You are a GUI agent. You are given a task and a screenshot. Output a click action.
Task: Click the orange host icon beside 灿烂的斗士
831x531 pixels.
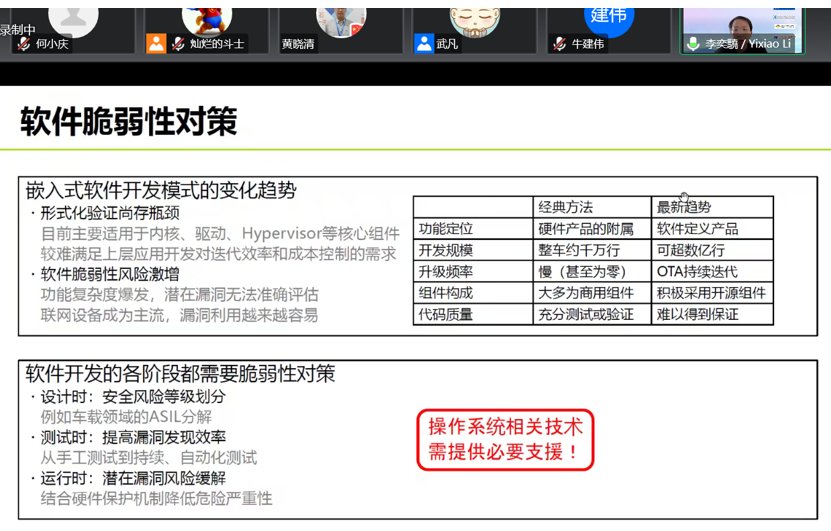[155, 44]
